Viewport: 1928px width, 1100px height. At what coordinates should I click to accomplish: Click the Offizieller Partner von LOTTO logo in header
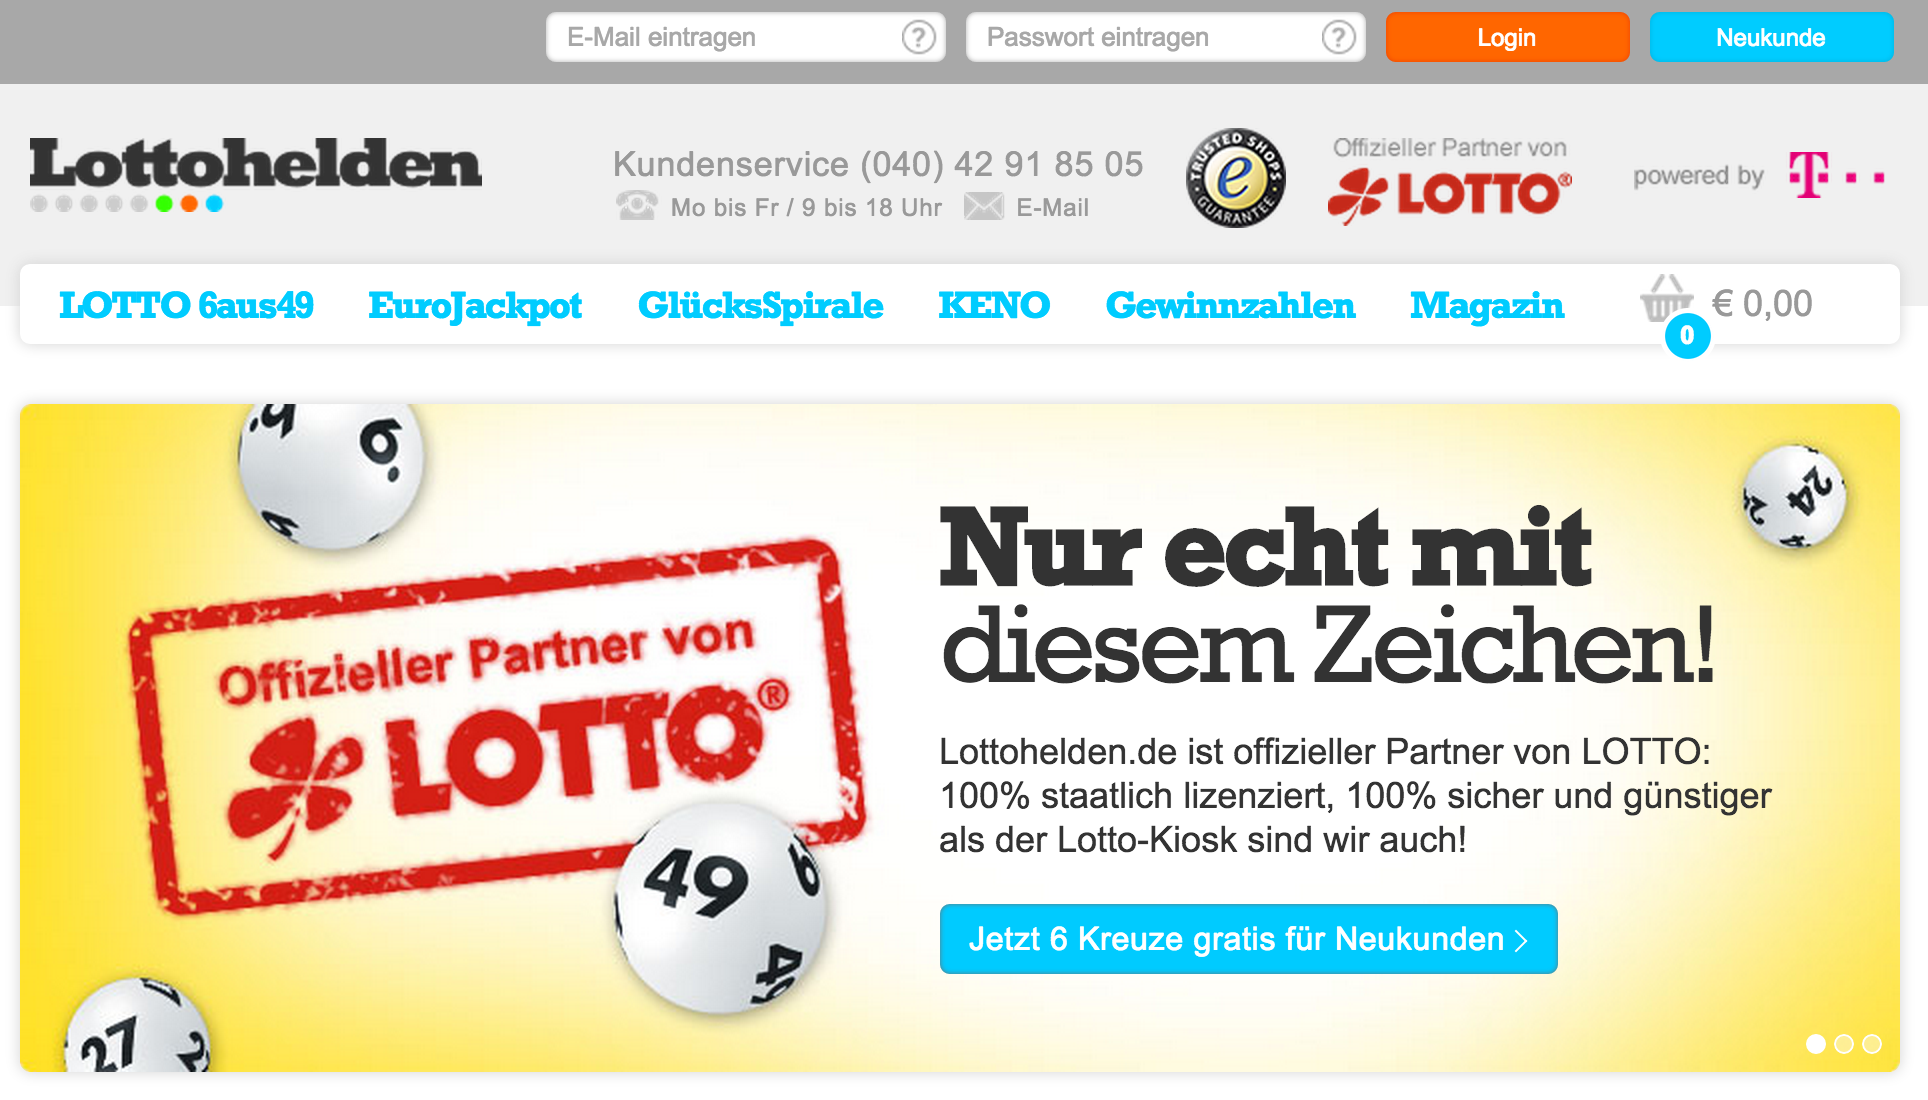click(x=1450, y=180)
